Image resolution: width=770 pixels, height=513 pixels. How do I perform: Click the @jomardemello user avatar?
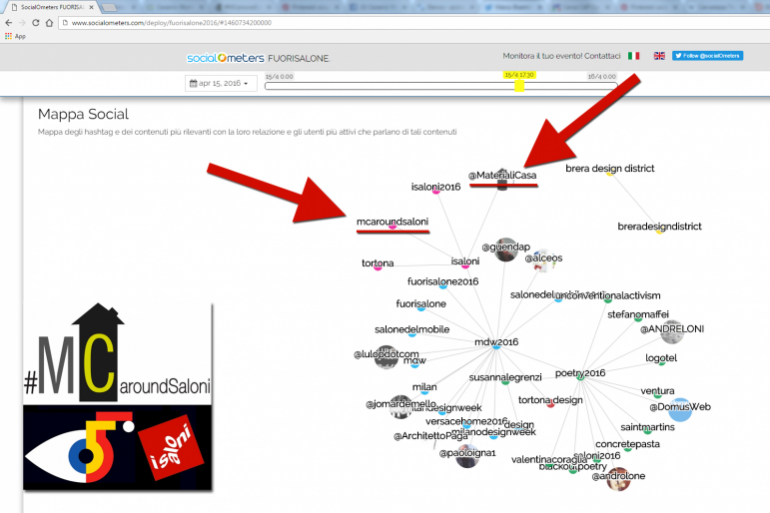401,407
